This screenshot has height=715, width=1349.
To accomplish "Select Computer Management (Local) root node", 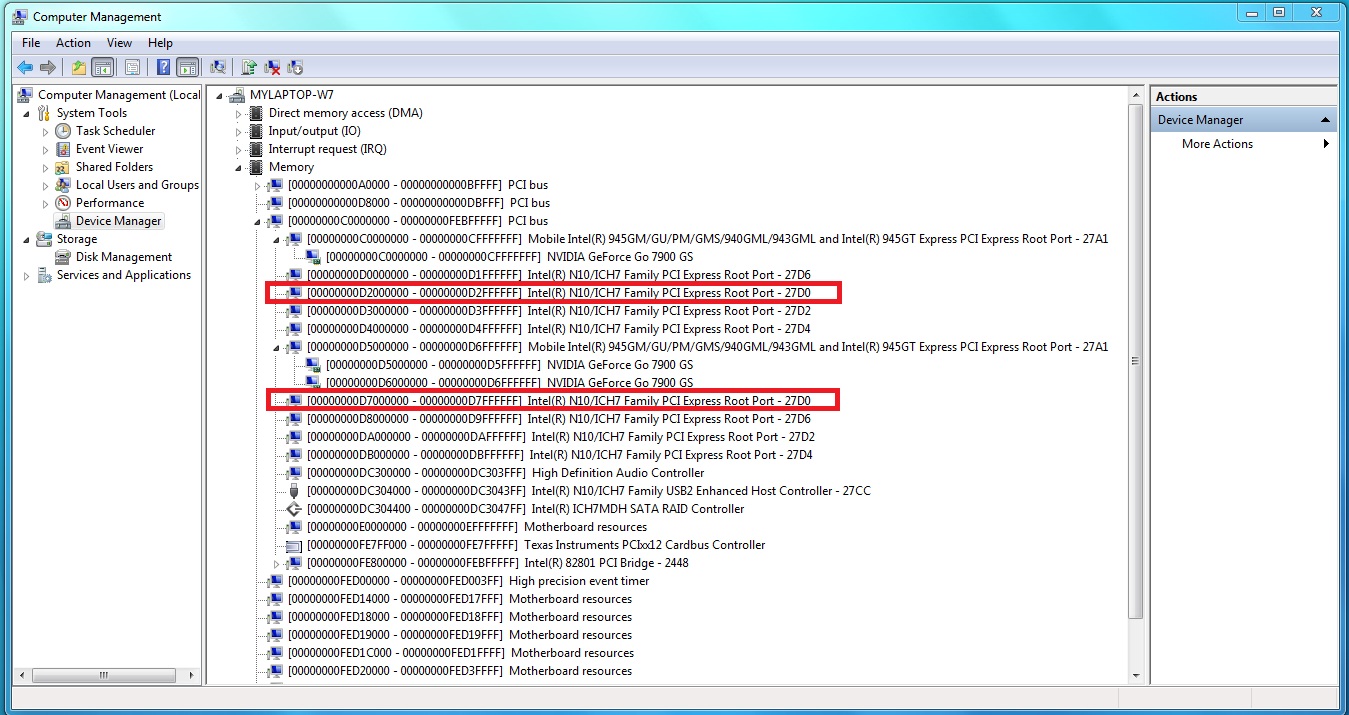I will pyautogui.click(x=119, y=95).
